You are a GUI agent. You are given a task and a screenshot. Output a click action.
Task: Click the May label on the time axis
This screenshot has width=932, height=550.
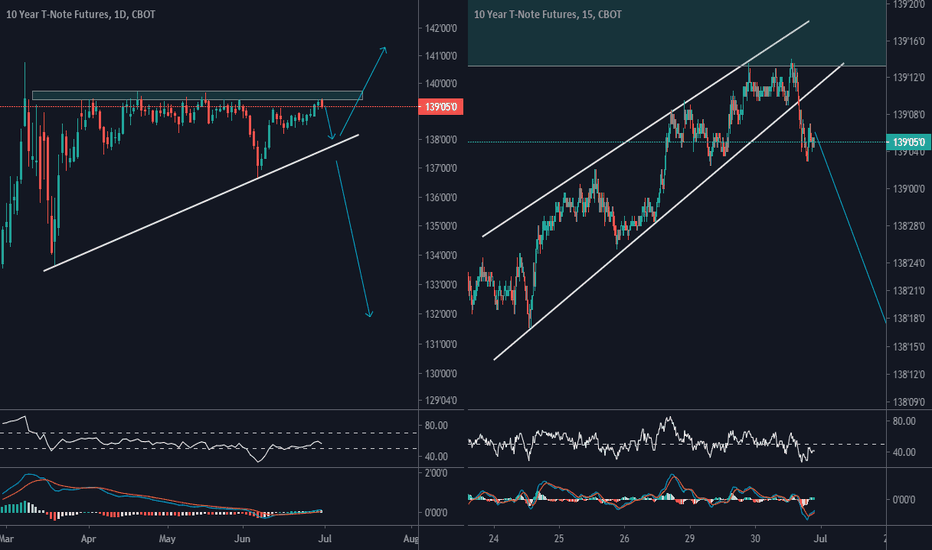(167, 539)
